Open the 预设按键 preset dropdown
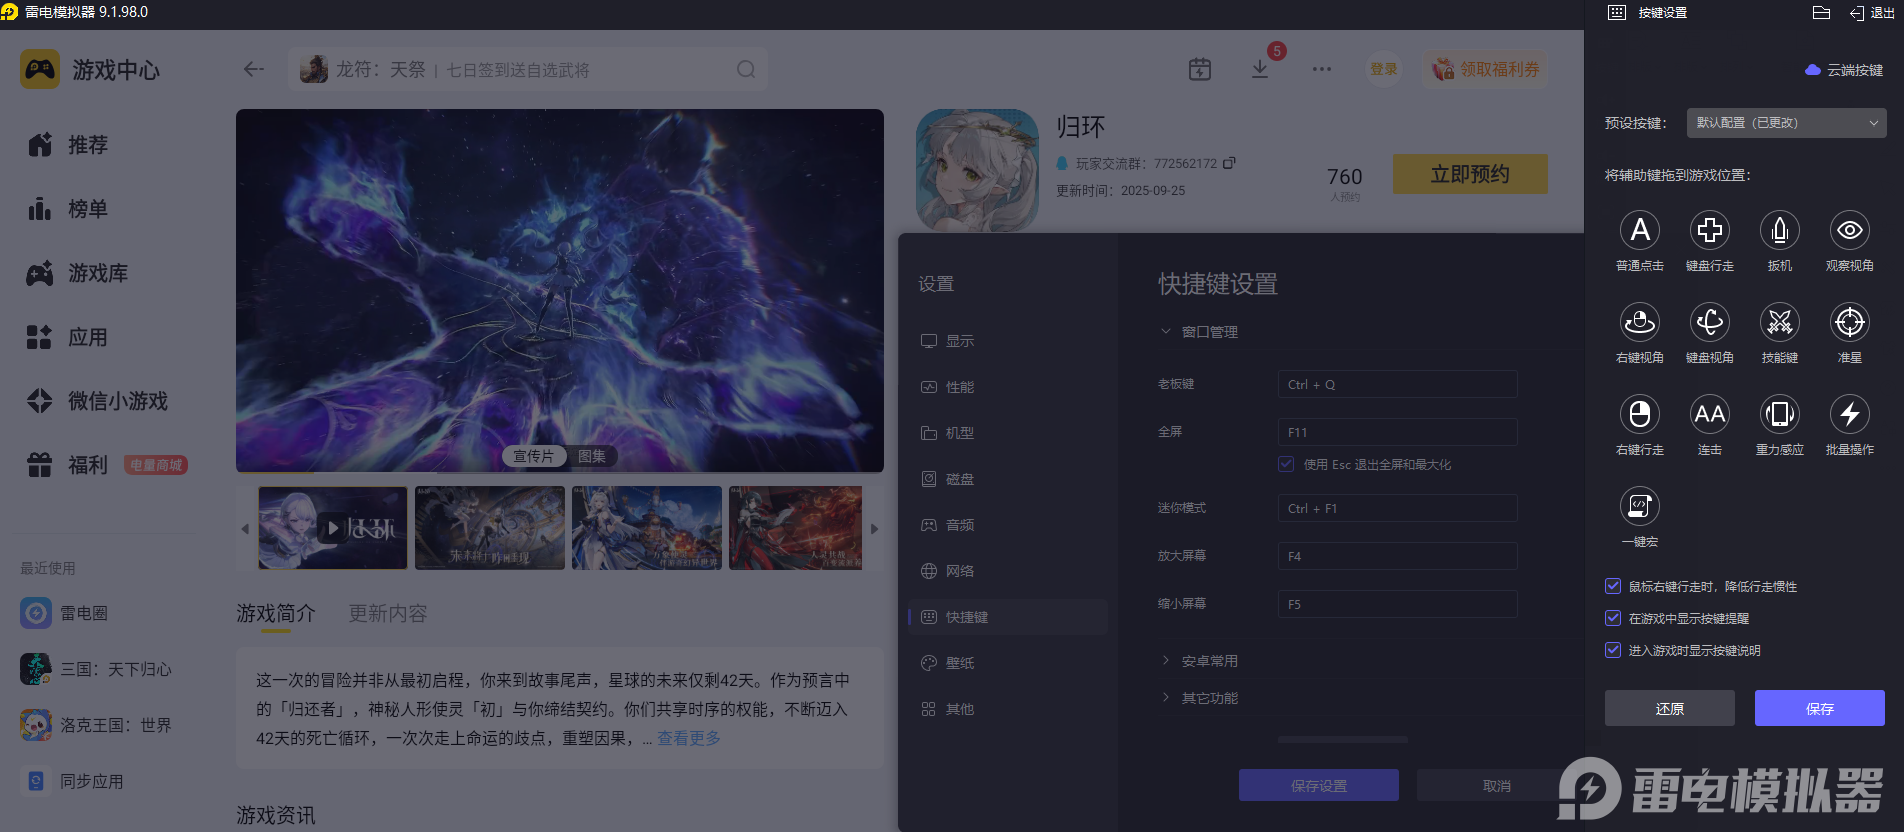Viewport: 1904px width, 832px height. (1786, 123)
